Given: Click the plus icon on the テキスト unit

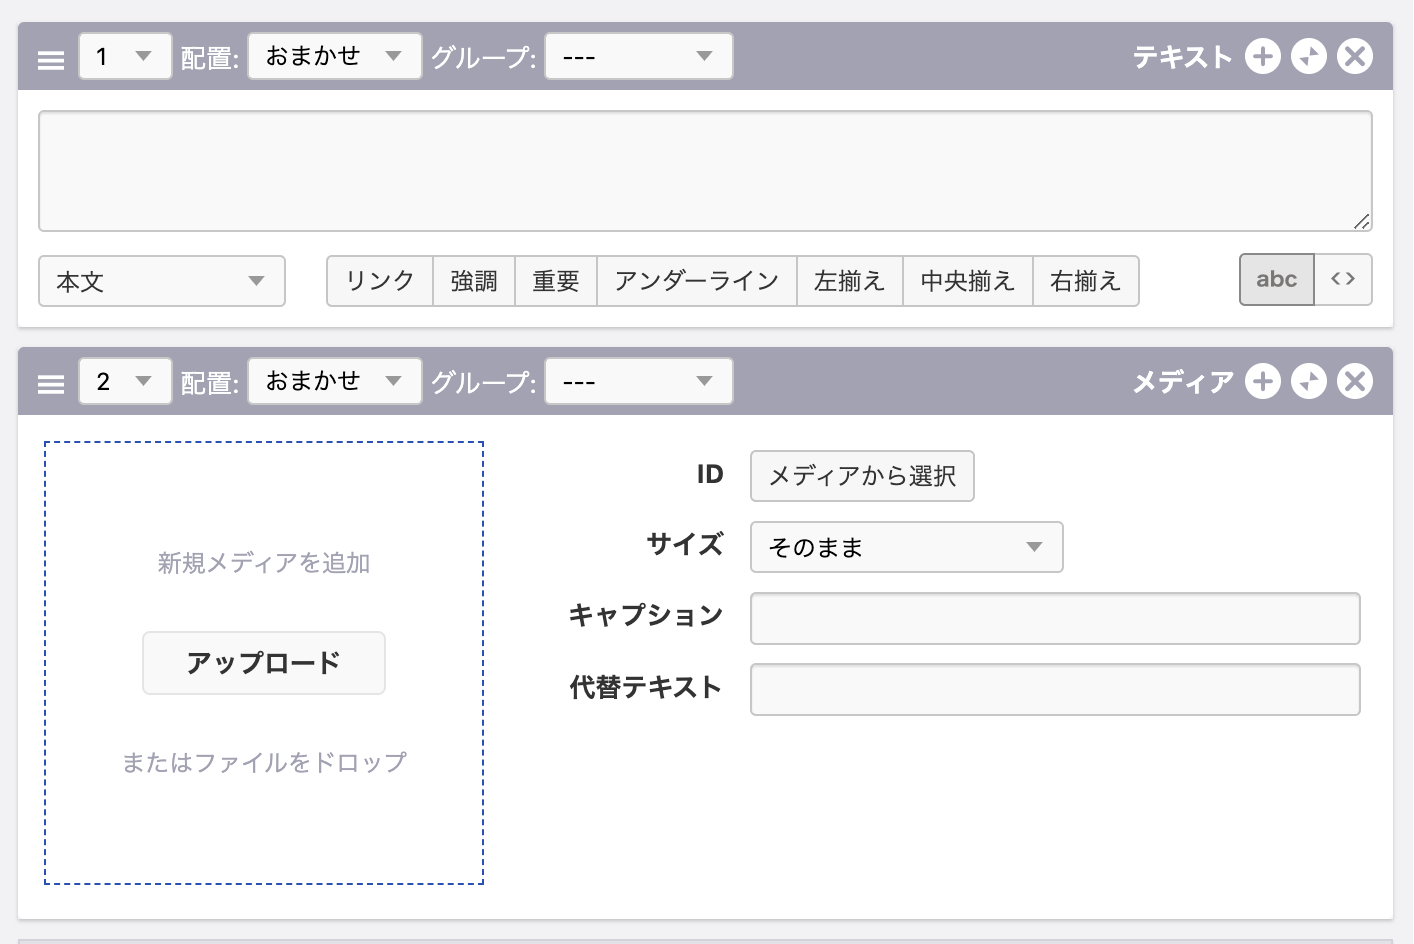Looking at the screenshot, I should coord(1262,57).
